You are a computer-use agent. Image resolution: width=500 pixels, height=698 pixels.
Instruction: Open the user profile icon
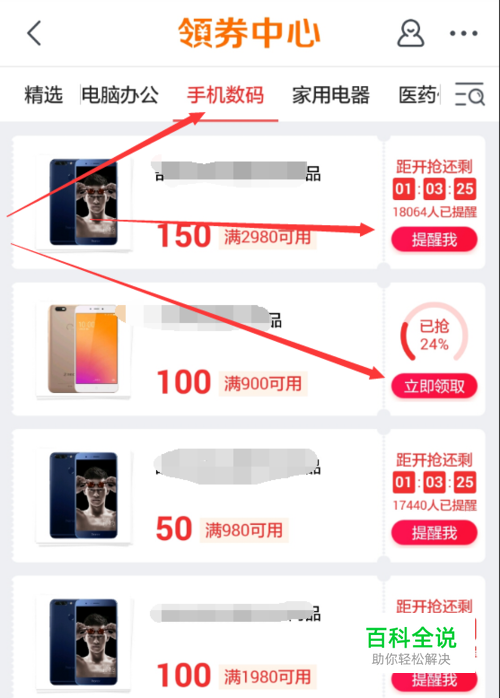click(x=410, y=33)
